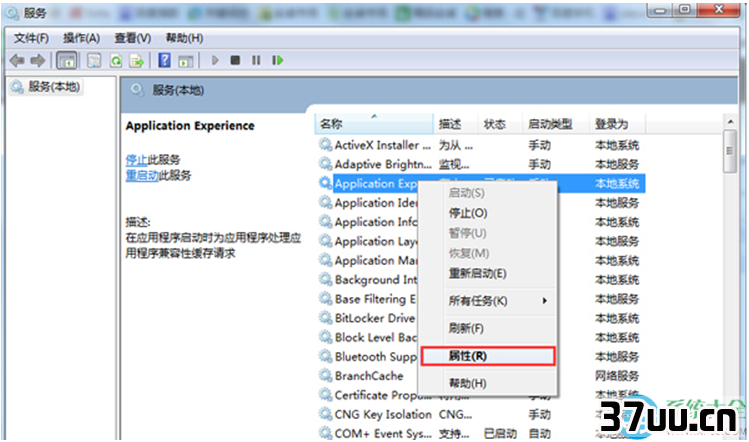Select the CNG Key Isolation row
Screen dimensions: 749x442
(x=480, y=414)
